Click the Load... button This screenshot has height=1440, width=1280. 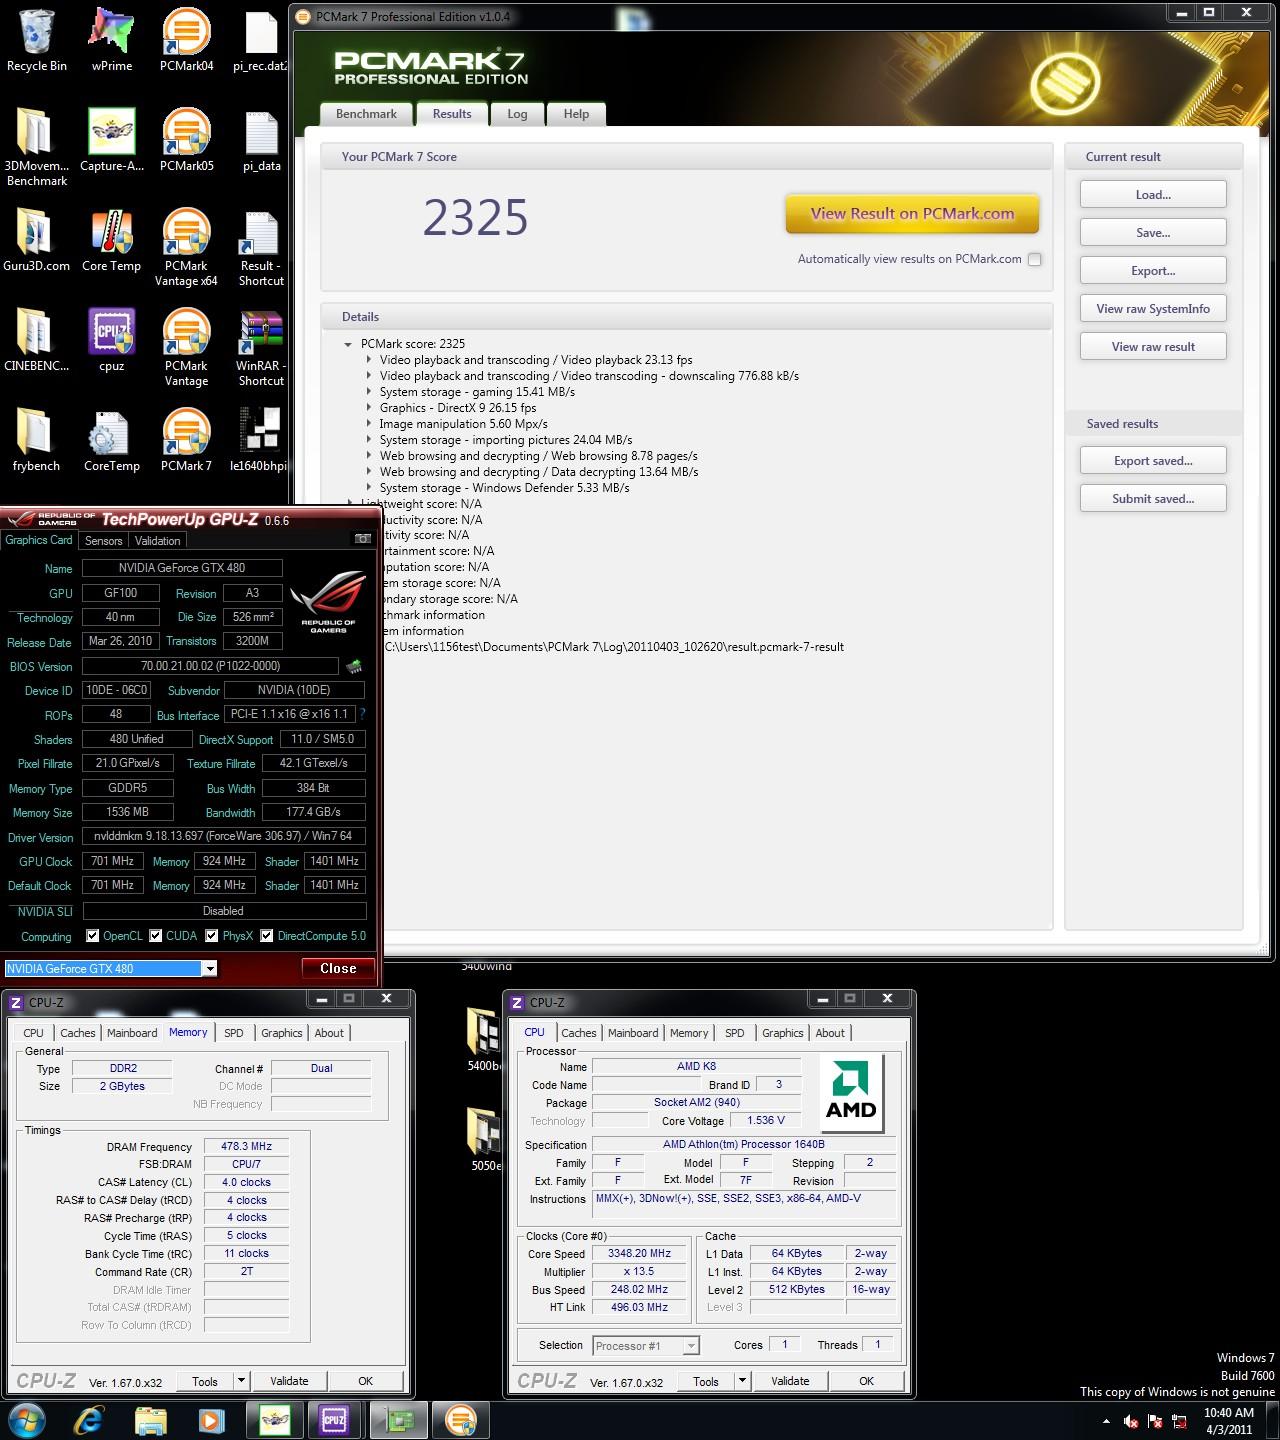tap(1153, 195)
